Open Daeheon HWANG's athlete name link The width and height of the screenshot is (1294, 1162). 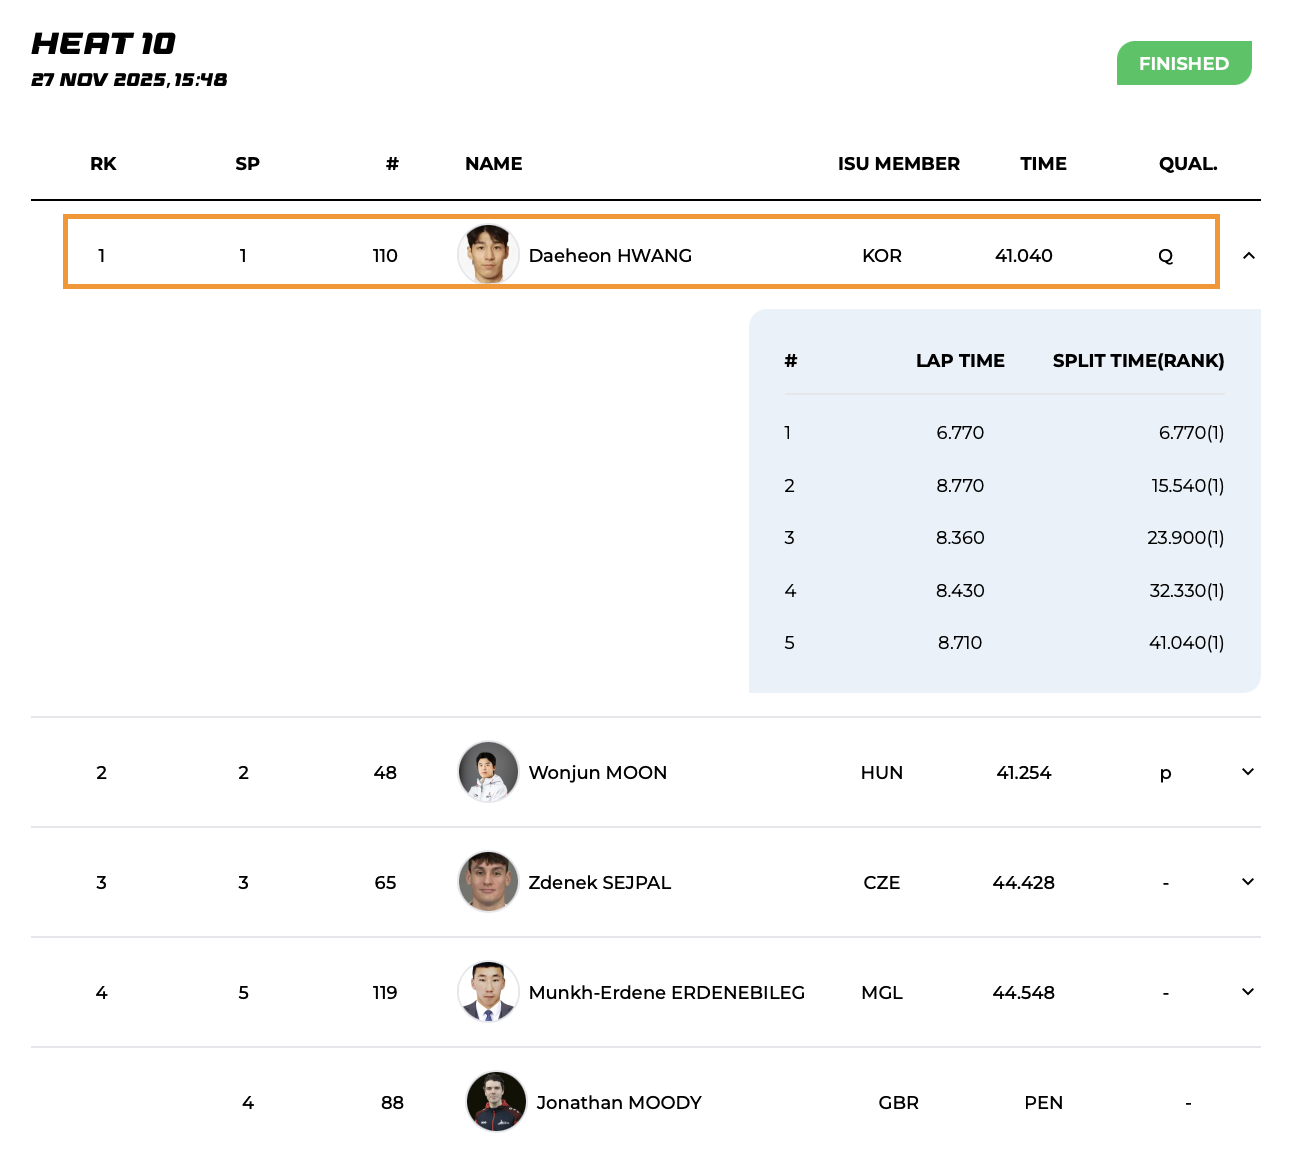pyautogui.click(x=610, y=256)
